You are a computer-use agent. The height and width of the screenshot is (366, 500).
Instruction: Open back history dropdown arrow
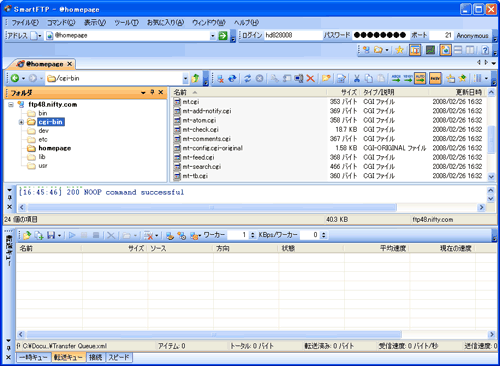coord(23,79)
